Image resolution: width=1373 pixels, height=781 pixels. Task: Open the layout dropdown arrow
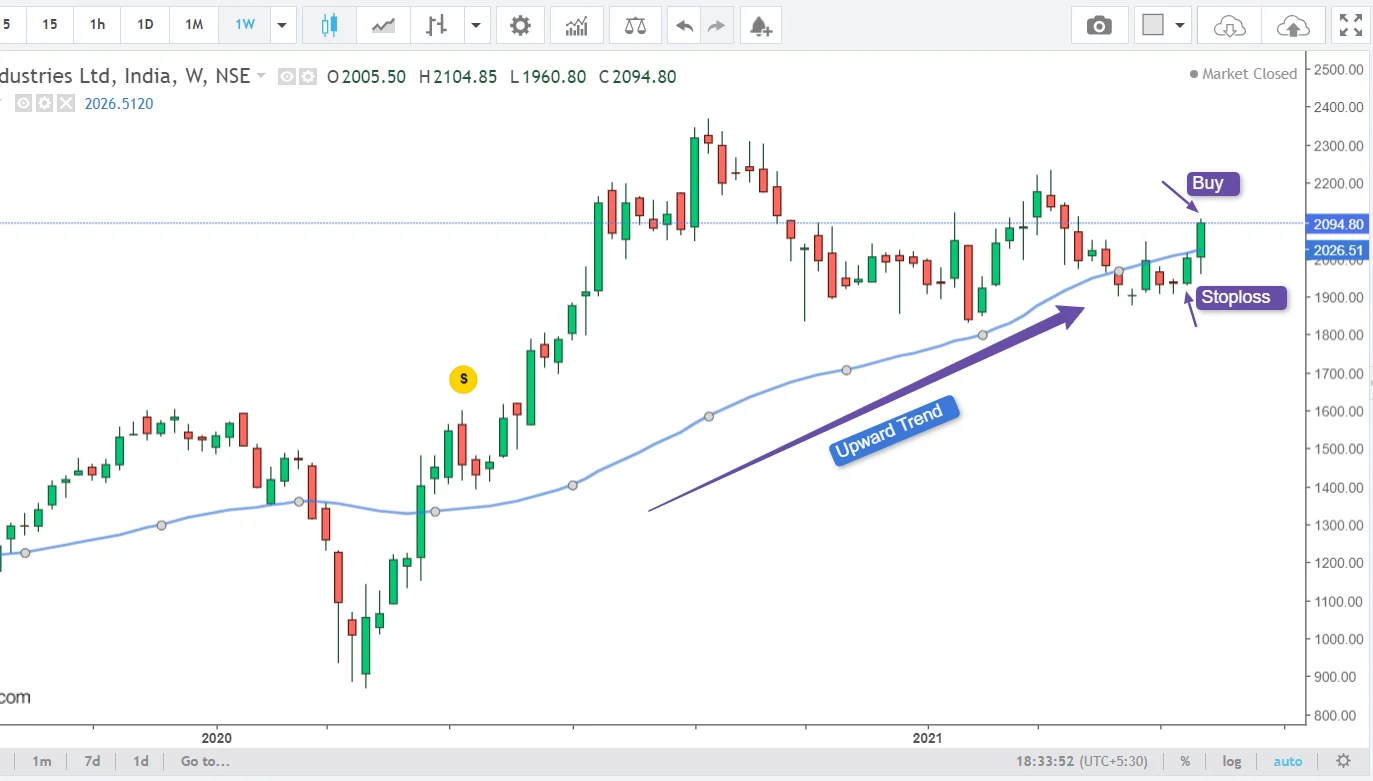click(1181, 25)
